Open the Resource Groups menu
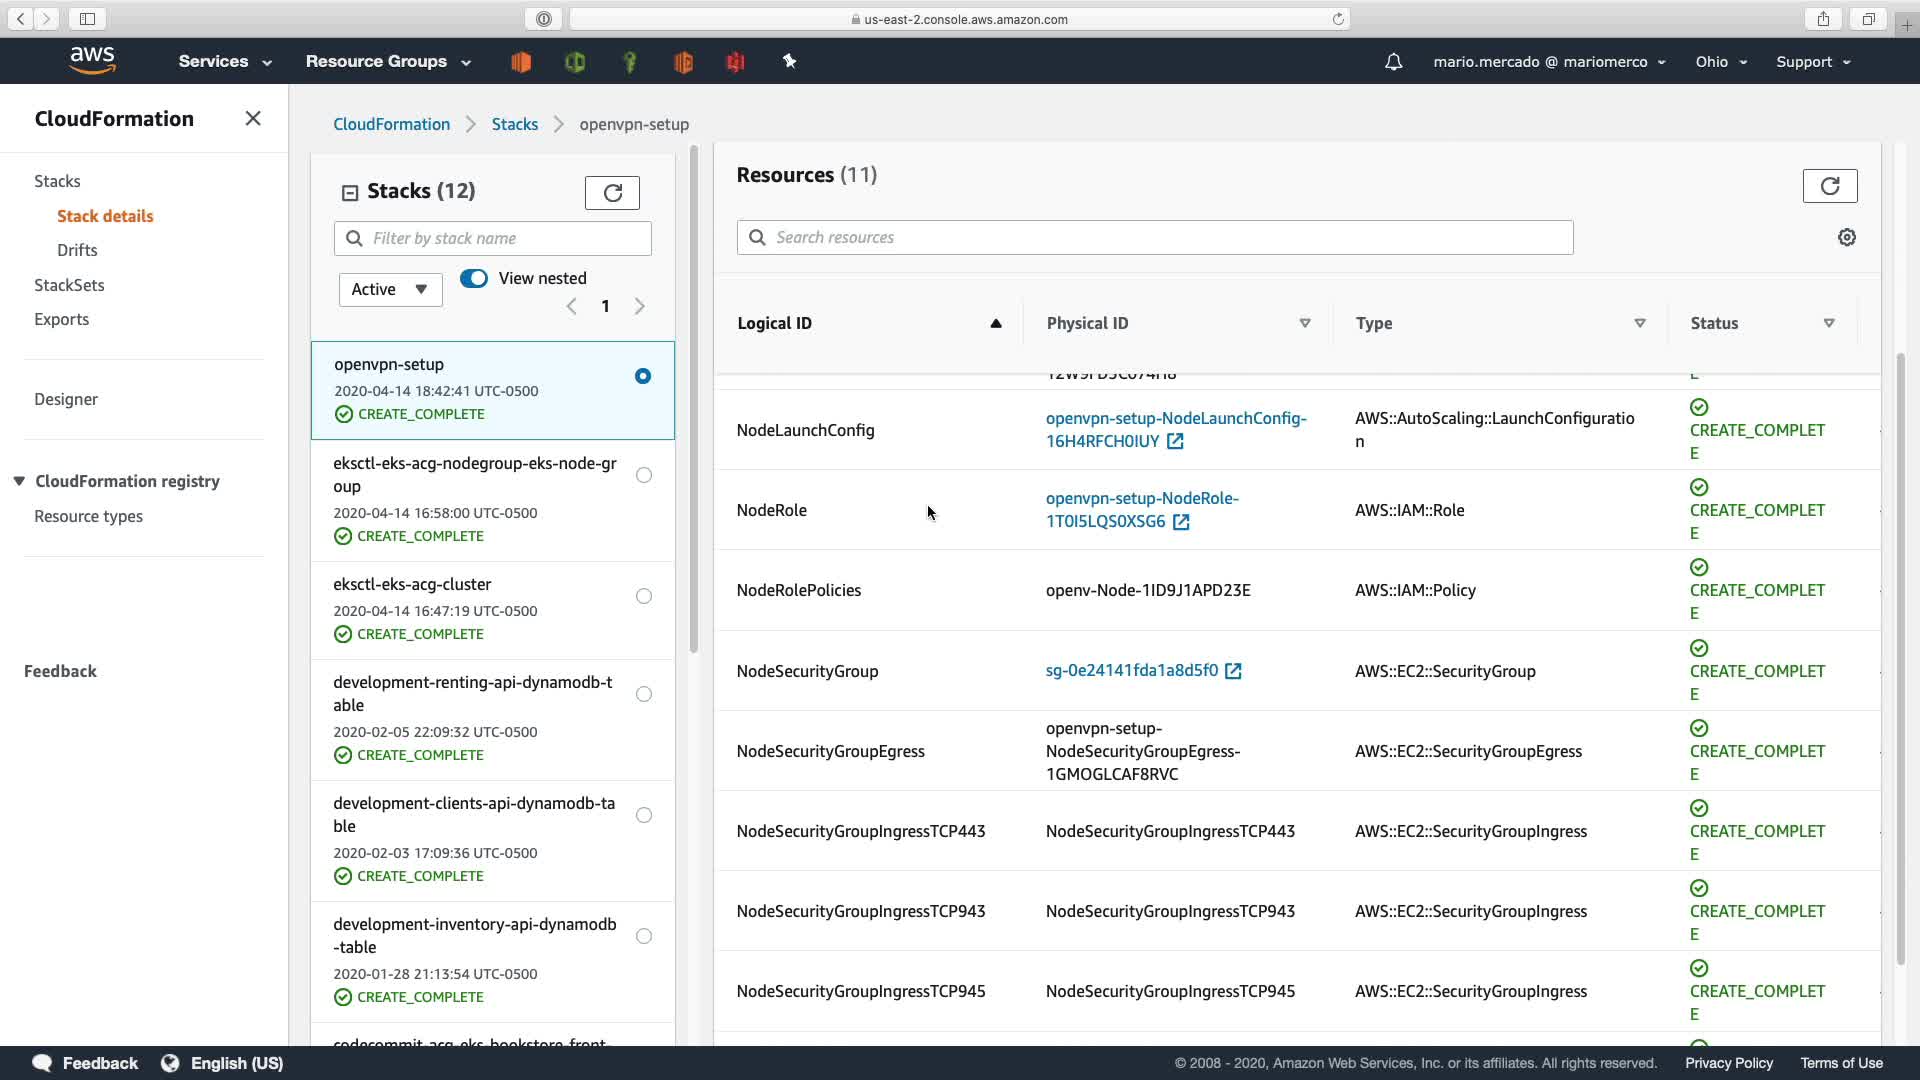Screen dimensions: 1920x1080 tap(387, 62)
